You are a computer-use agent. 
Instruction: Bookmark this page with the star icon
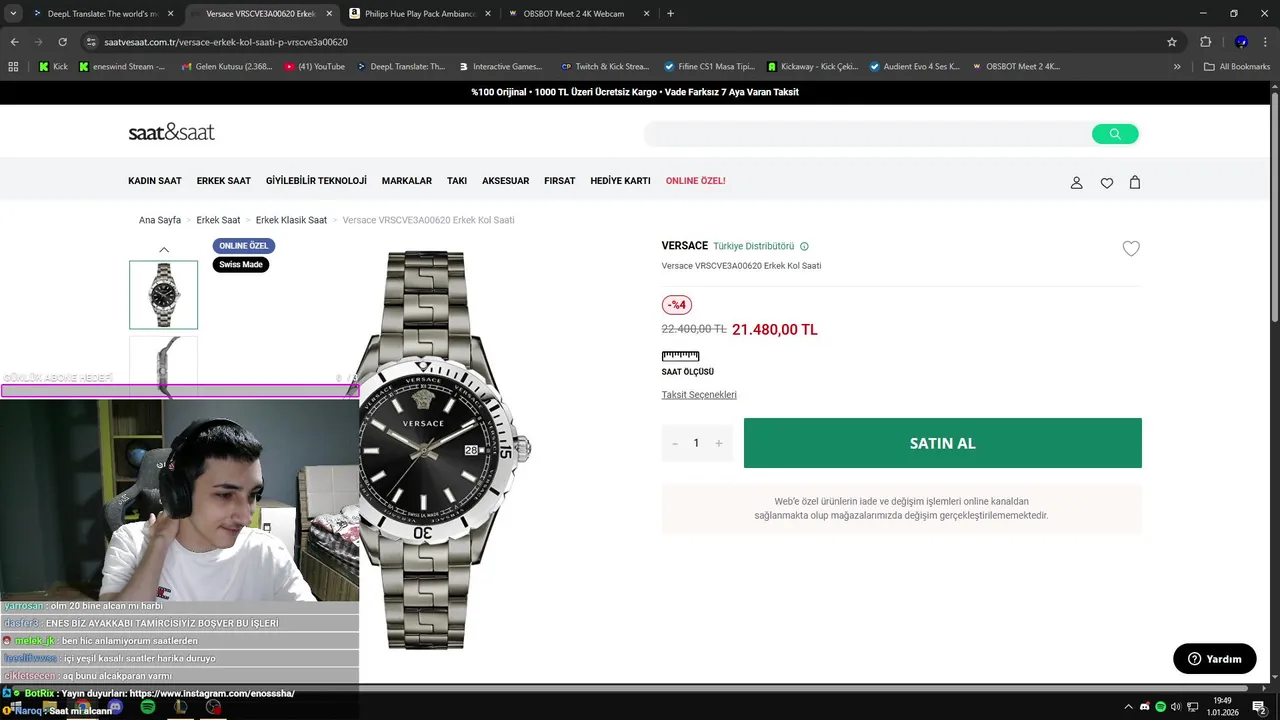point(1172,42)
